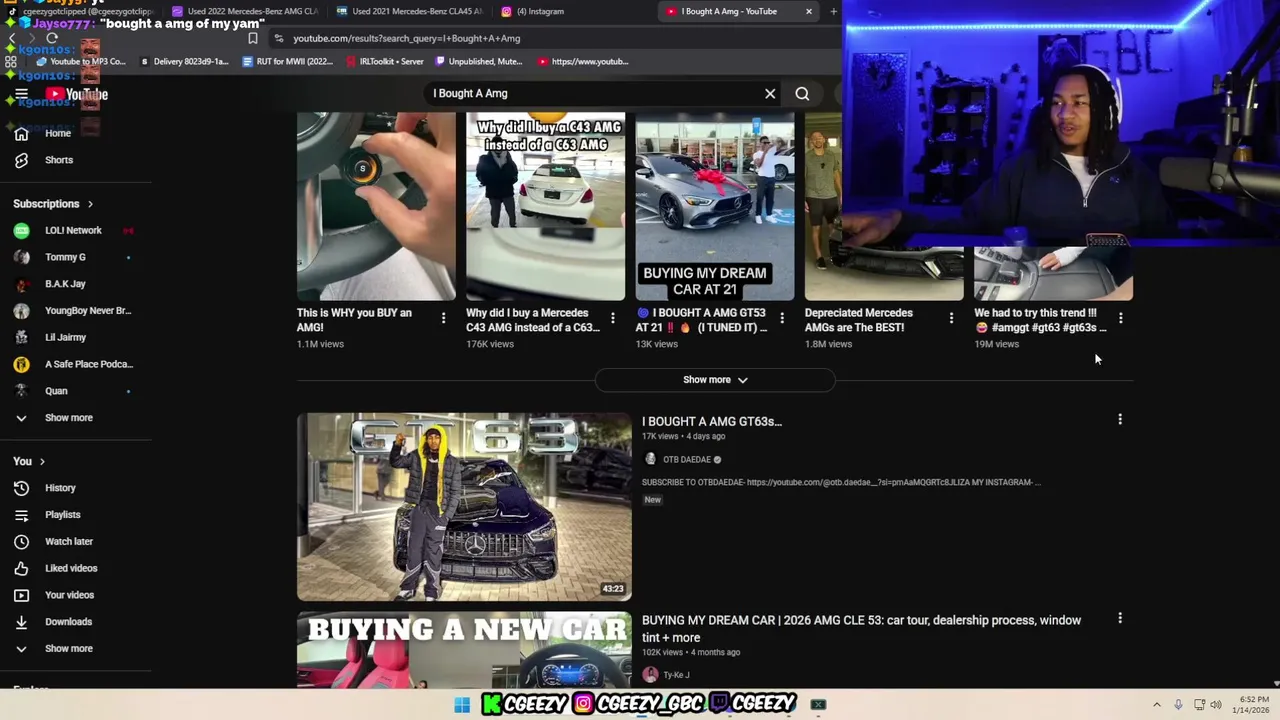Open the History page icon
Screen dimensions: 1280x720
pos(21,488)
